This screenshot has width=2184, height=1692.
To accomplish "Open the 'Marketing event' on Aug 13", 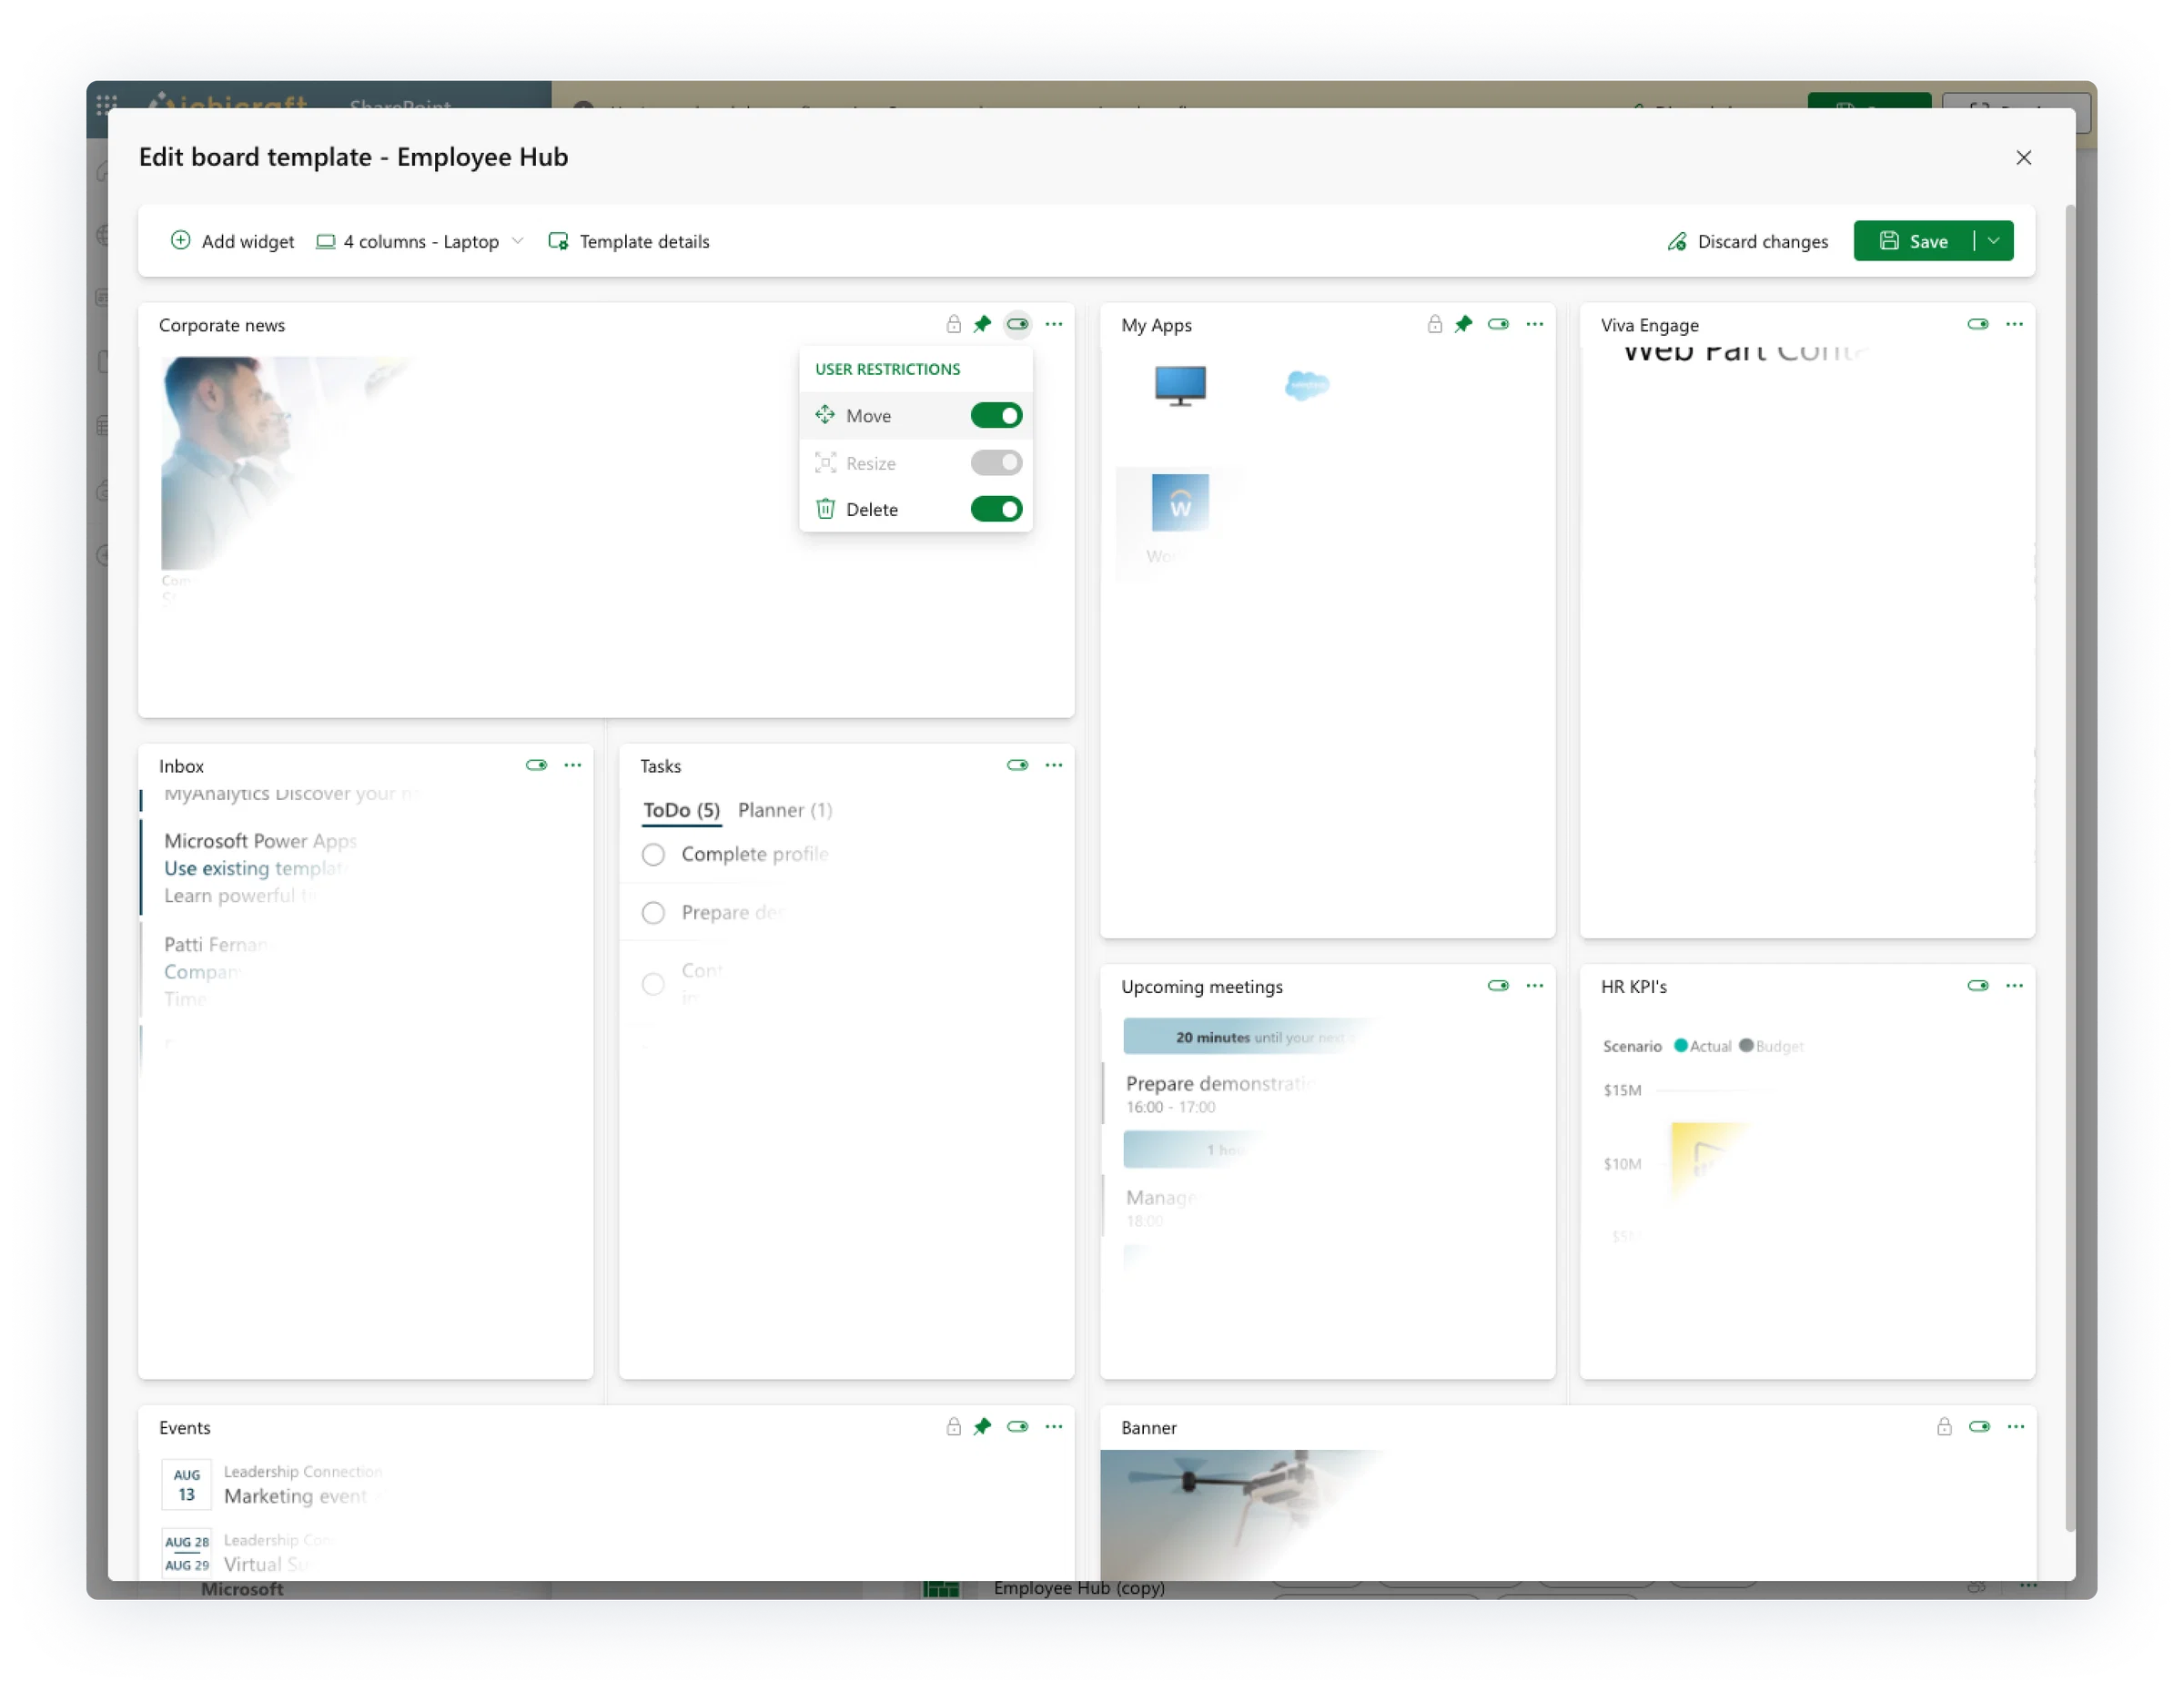I will coord(295,1496).
